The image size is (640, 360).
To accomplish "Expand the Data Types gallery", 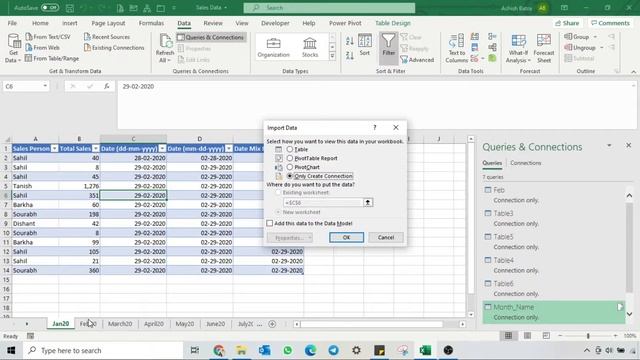I will pos(332,56).
